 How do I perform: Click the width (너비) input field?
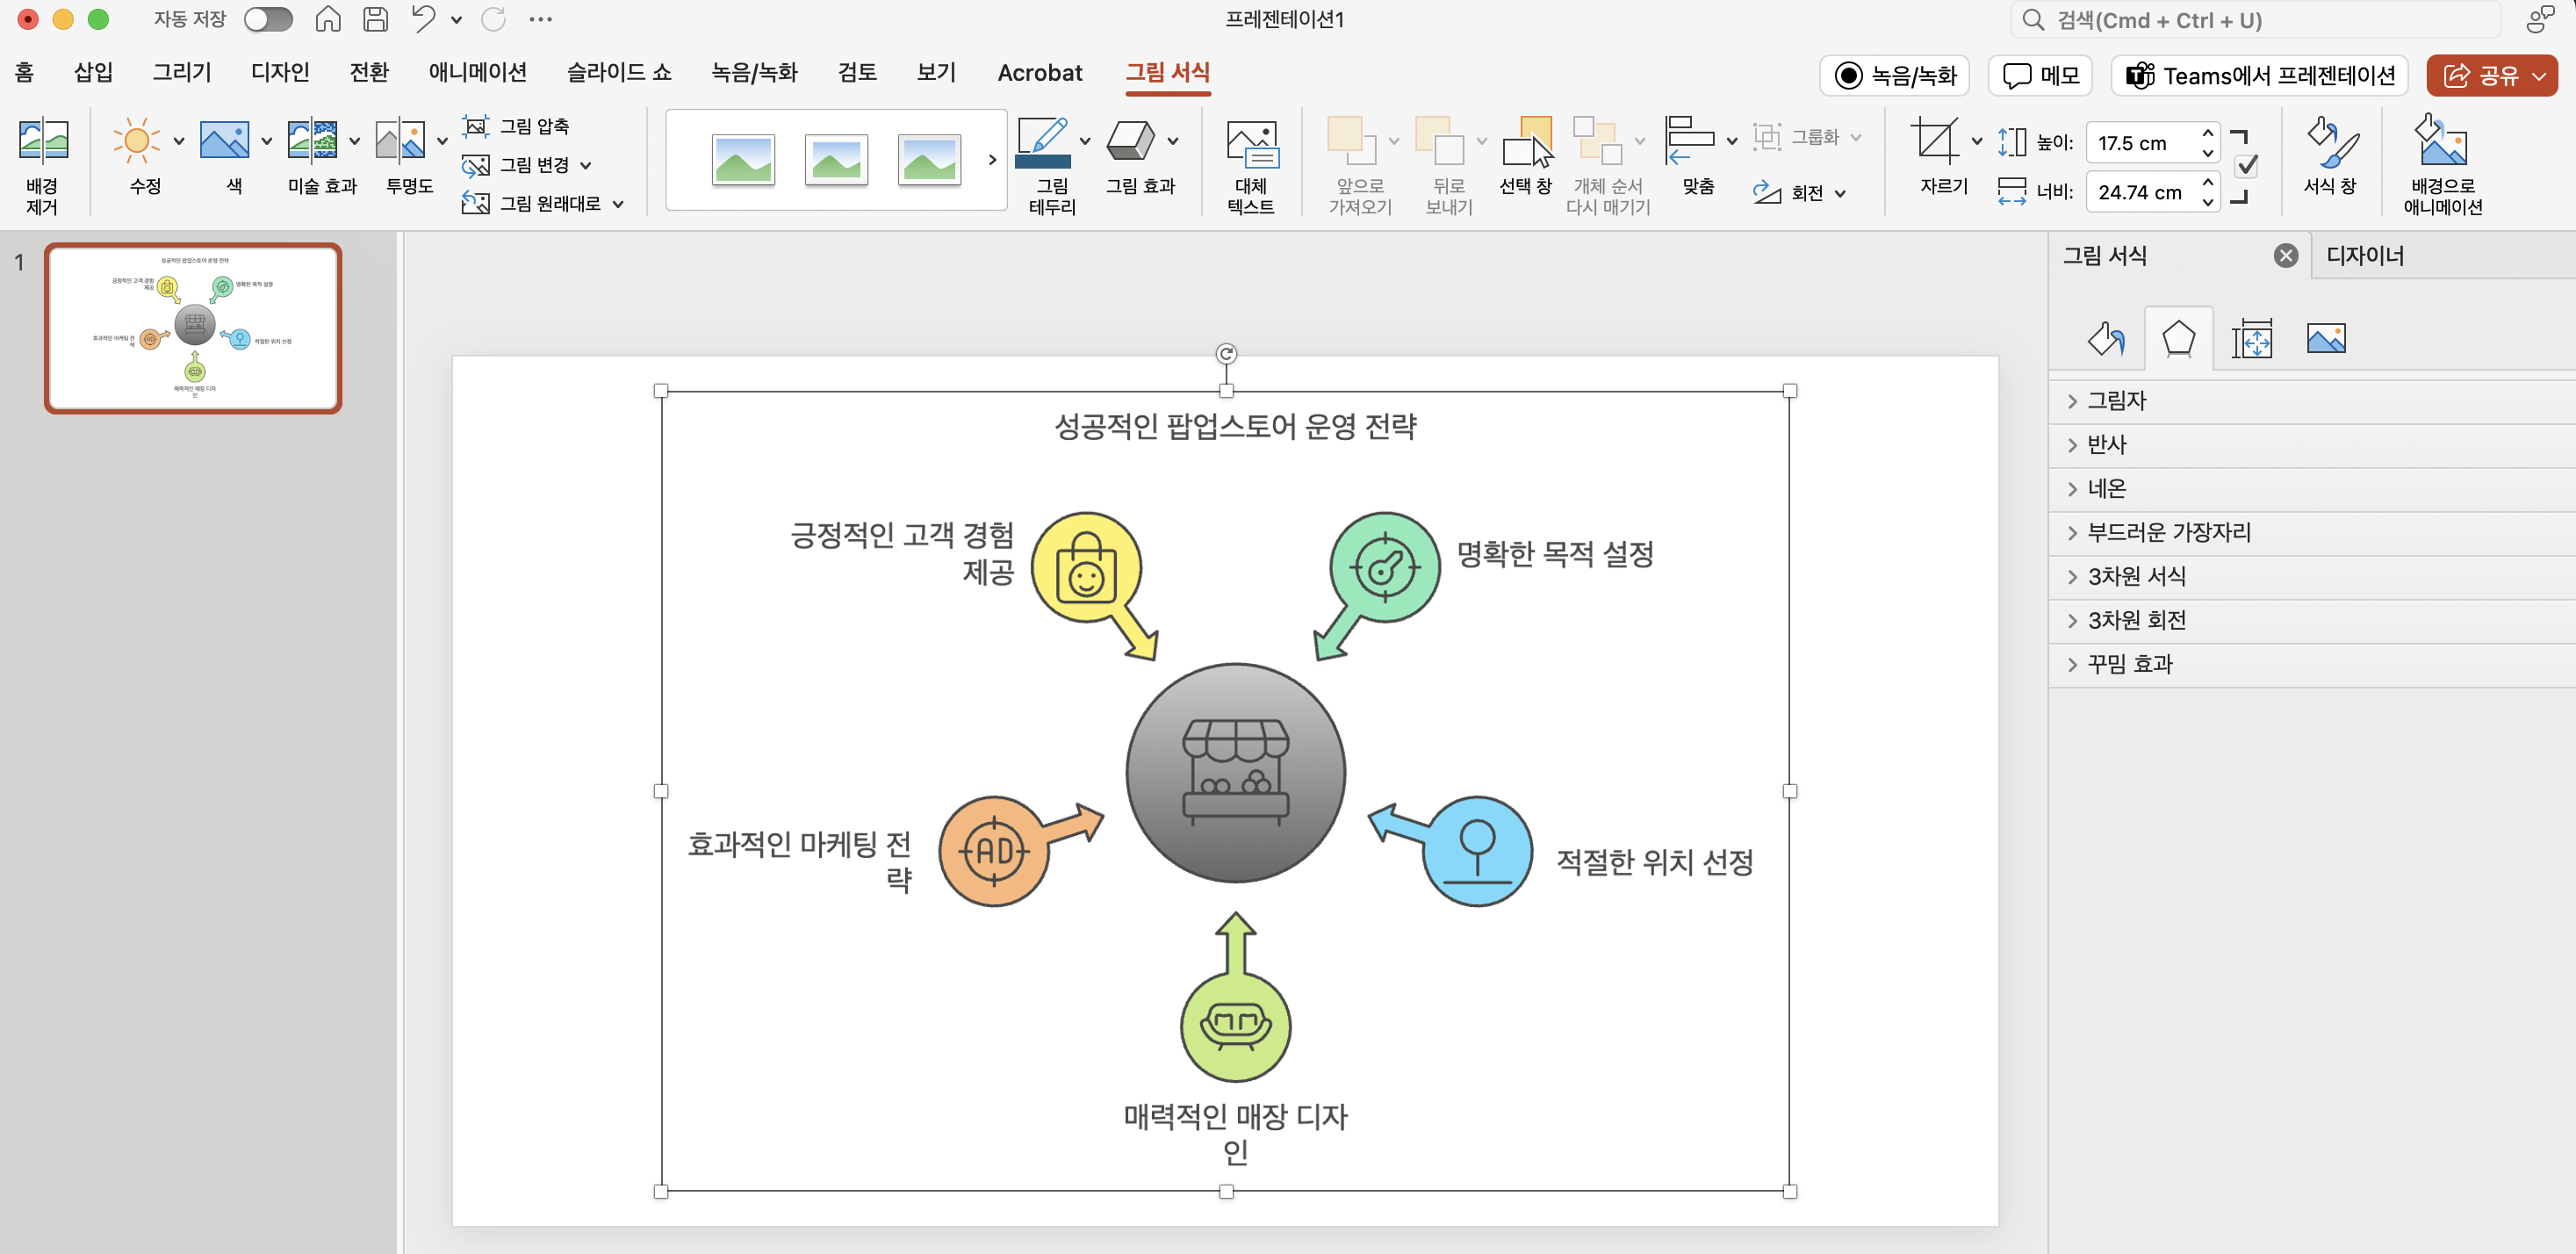click(2141, 192)
